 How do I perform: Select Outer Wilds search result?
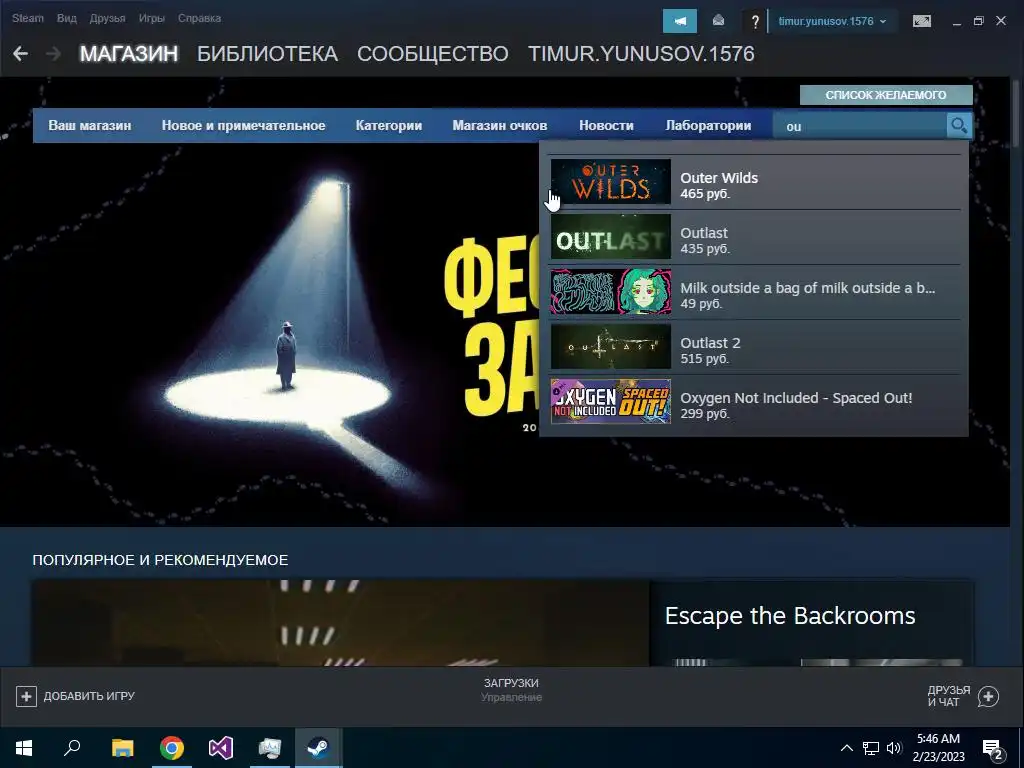(x=754, y=183)
